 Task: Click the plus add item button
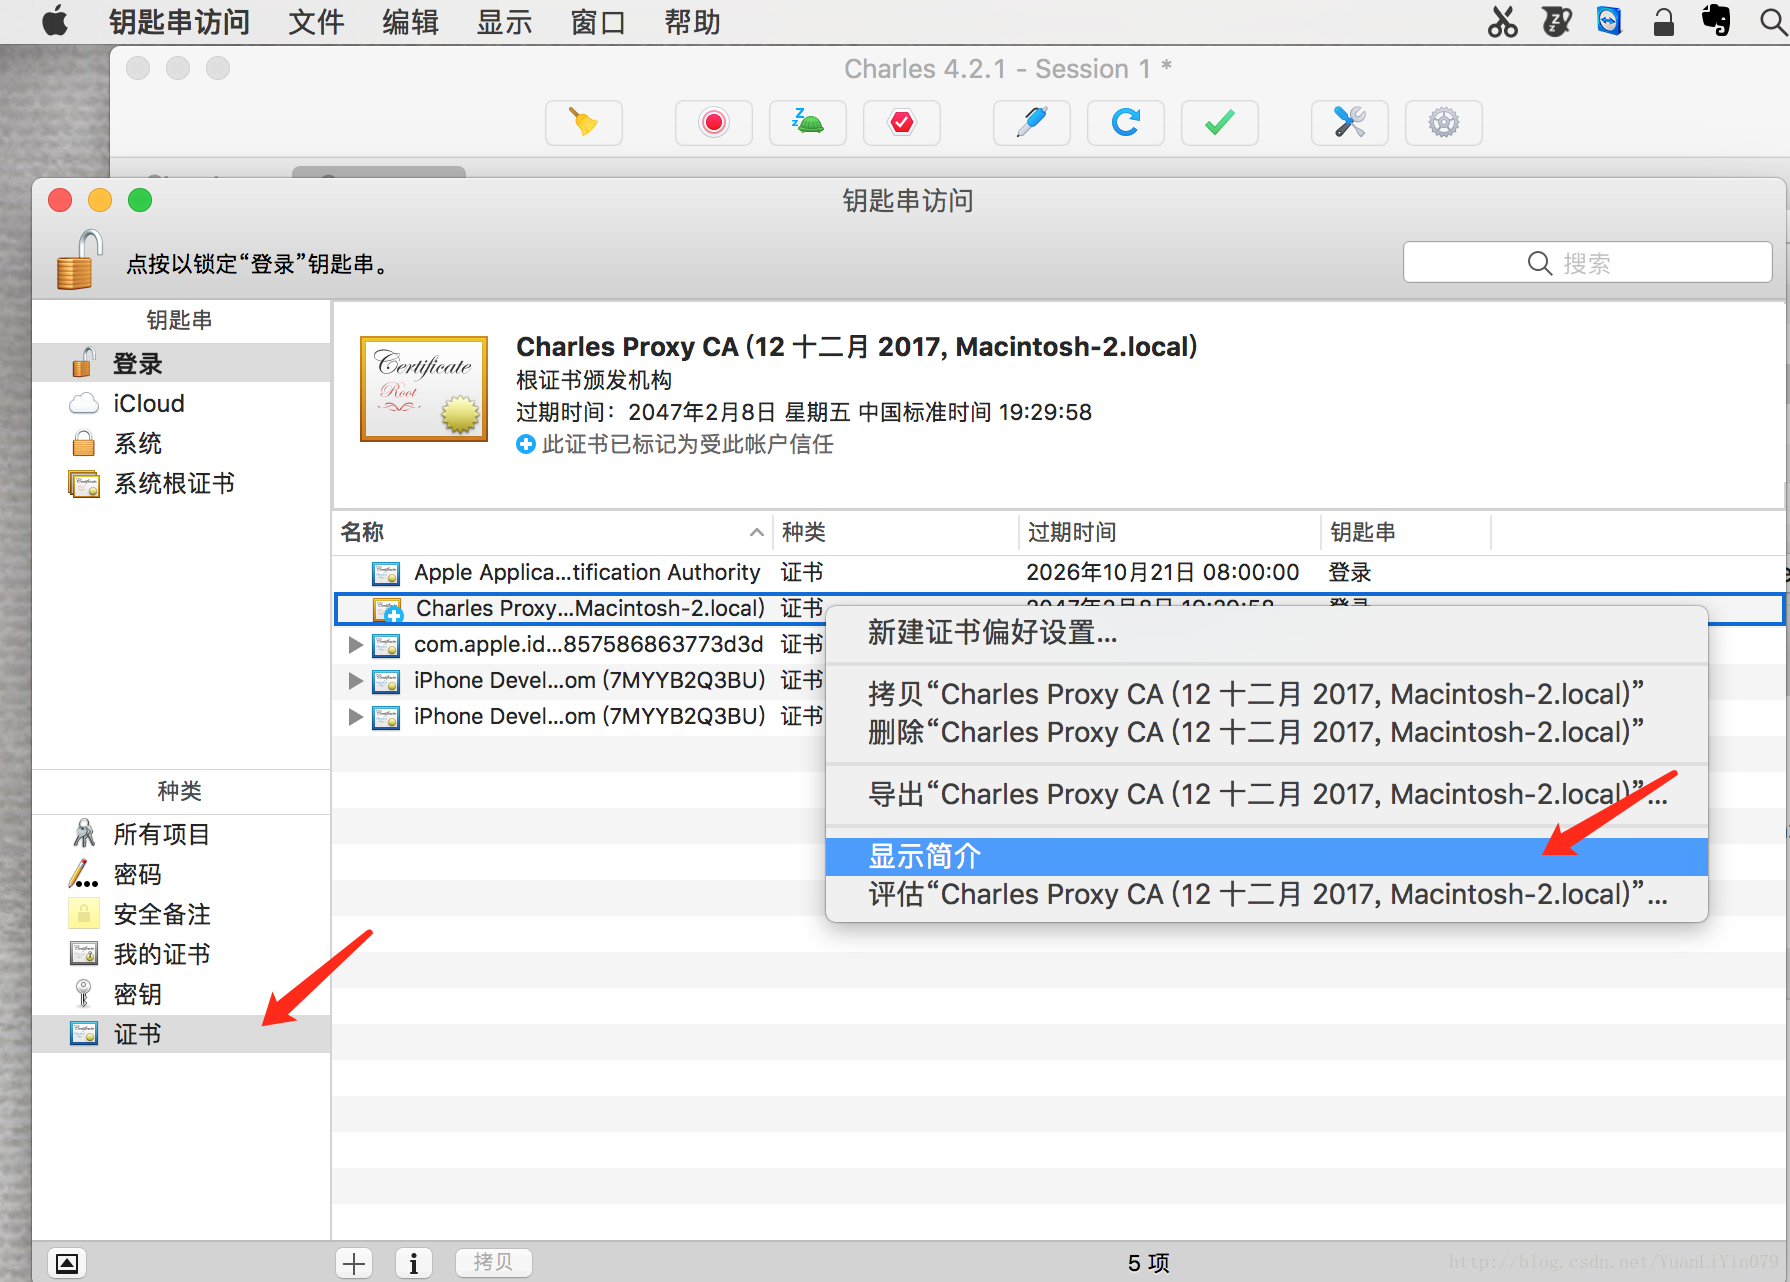354,1263
